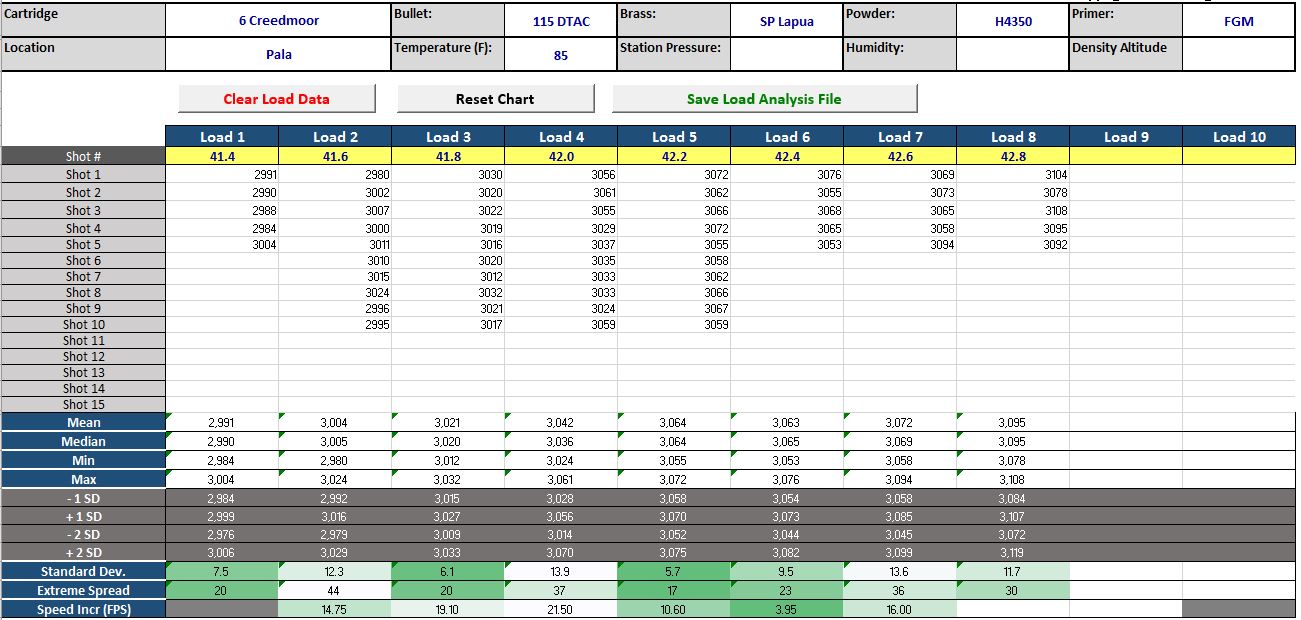
Task: Select the Cartridge field showing 6 Creedmoor
Action: pyautogui.click(x=278, y=20)
